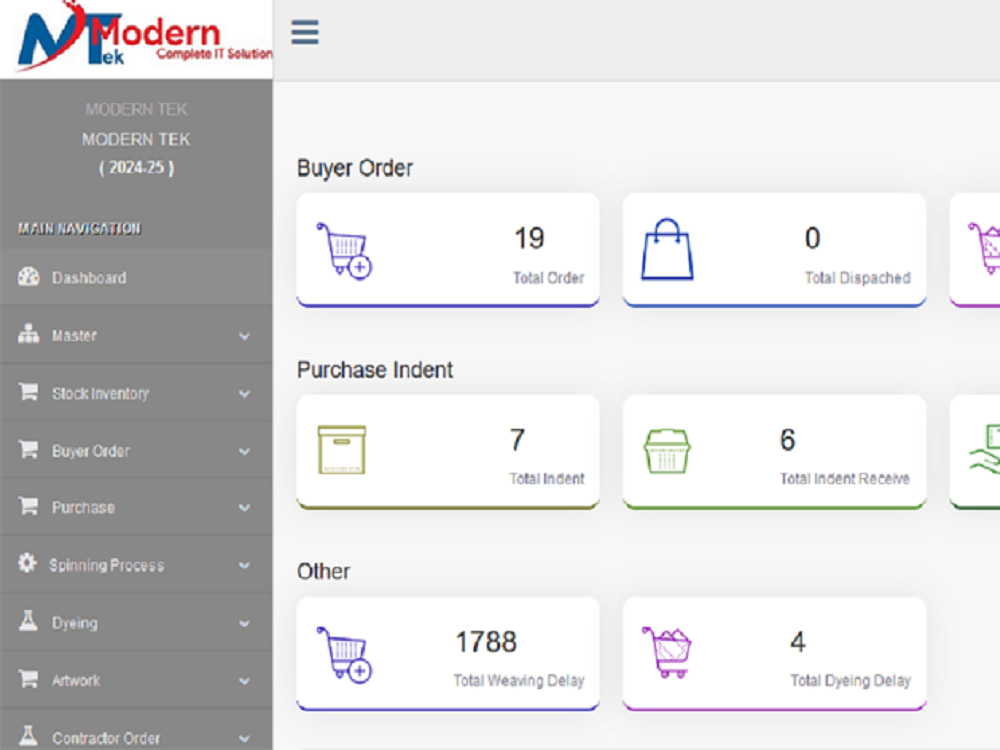The height and width of the screenshot is (750, 1000).
Task: Open the Dashboard menu item
Action: pos(136,277)
